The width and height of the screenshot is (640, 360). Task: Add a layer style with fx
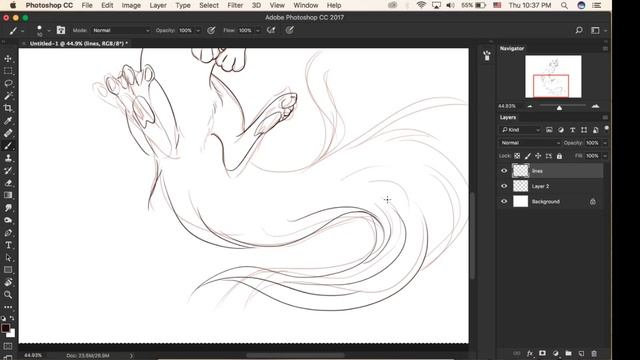530,353
